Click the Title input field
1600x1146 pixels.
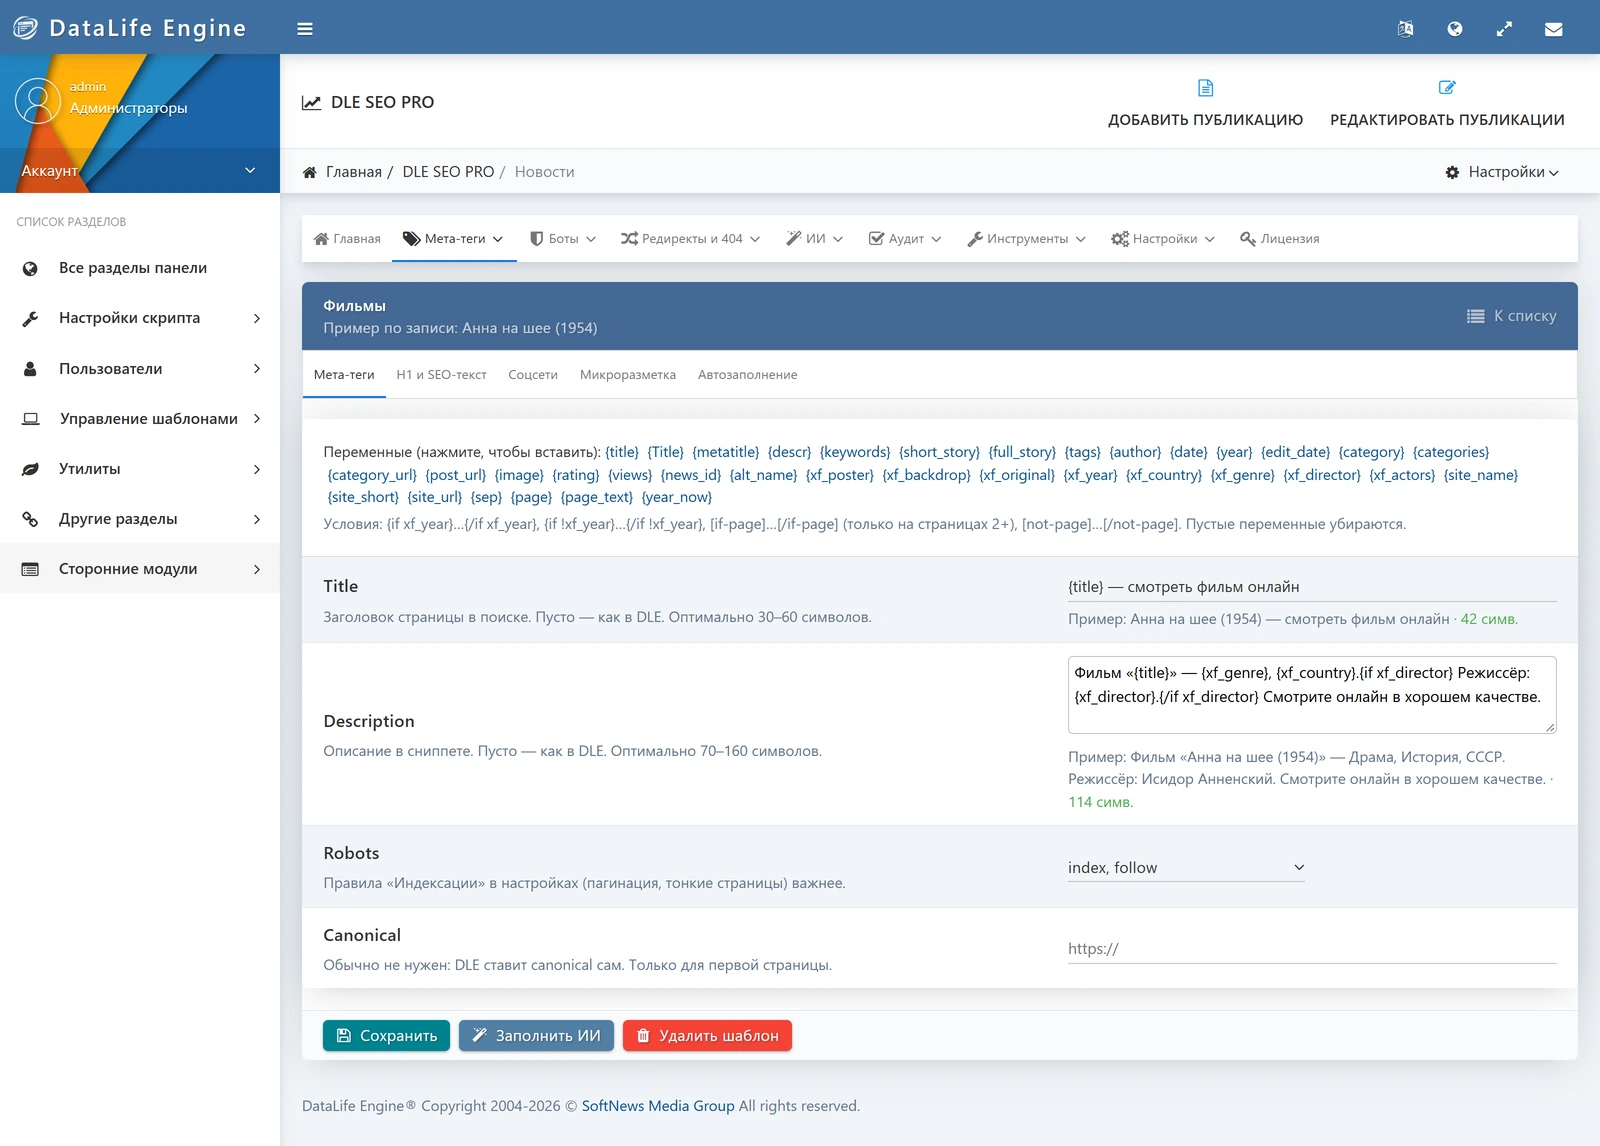coord(1312,587)
